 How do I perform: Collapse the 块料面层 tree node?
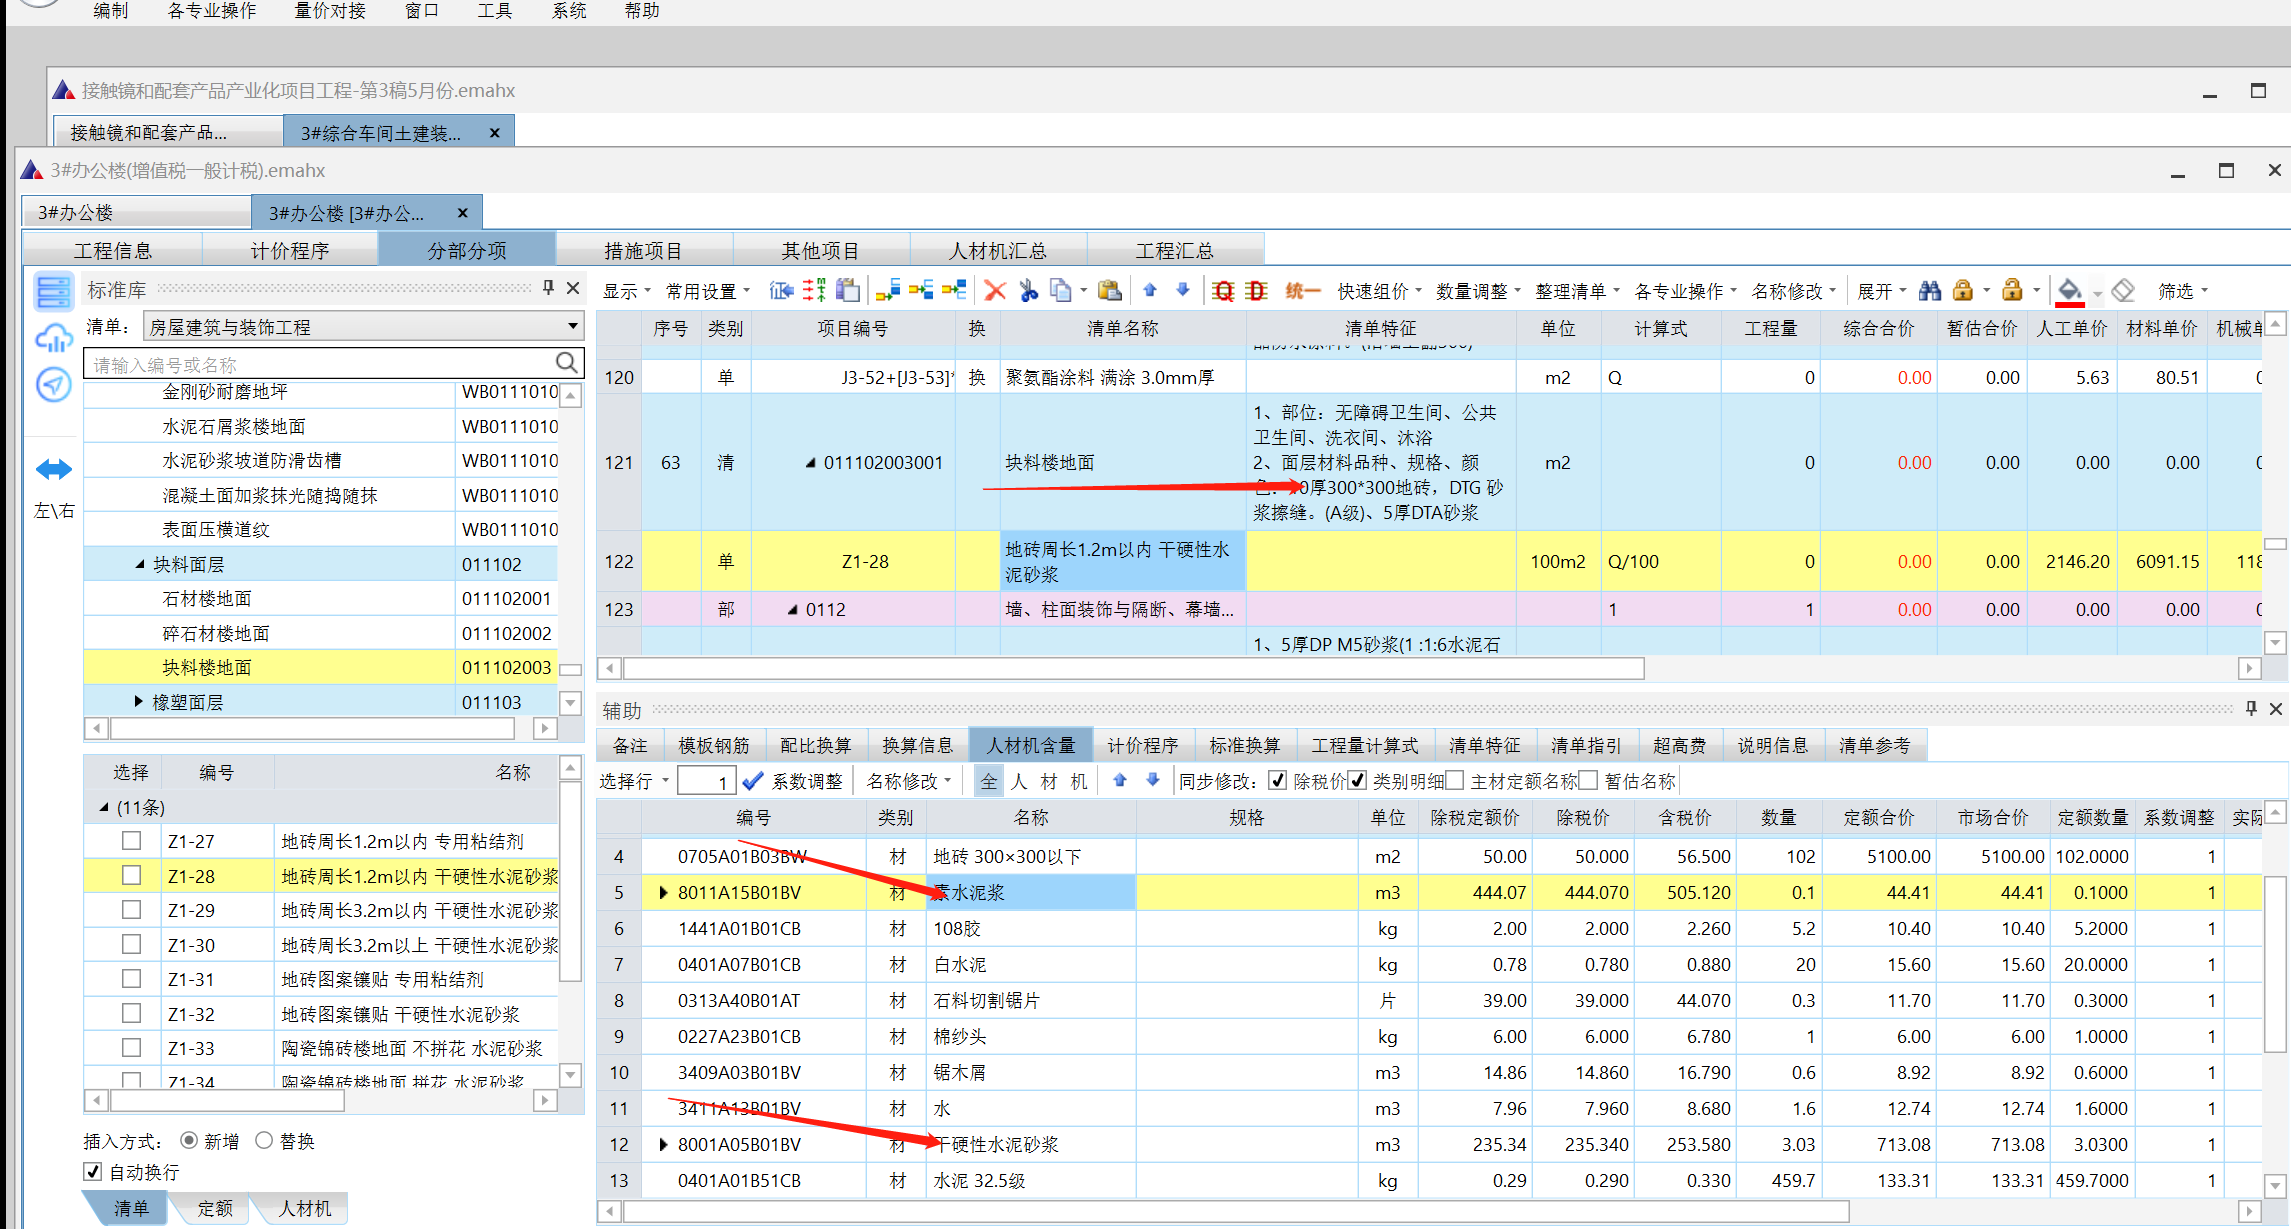[x=140, y=565]
